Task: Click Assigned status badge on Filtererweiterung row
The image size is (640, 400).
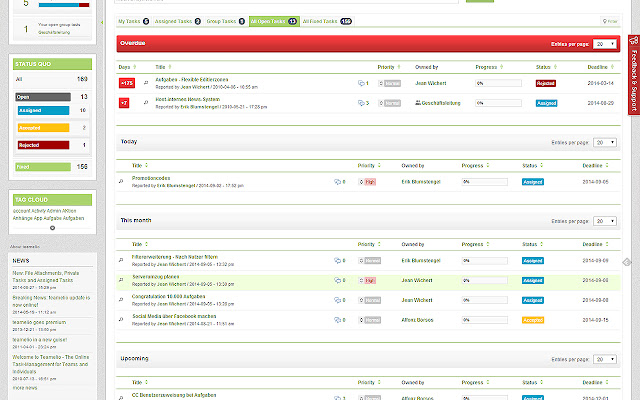Action: tap(532, 262)
